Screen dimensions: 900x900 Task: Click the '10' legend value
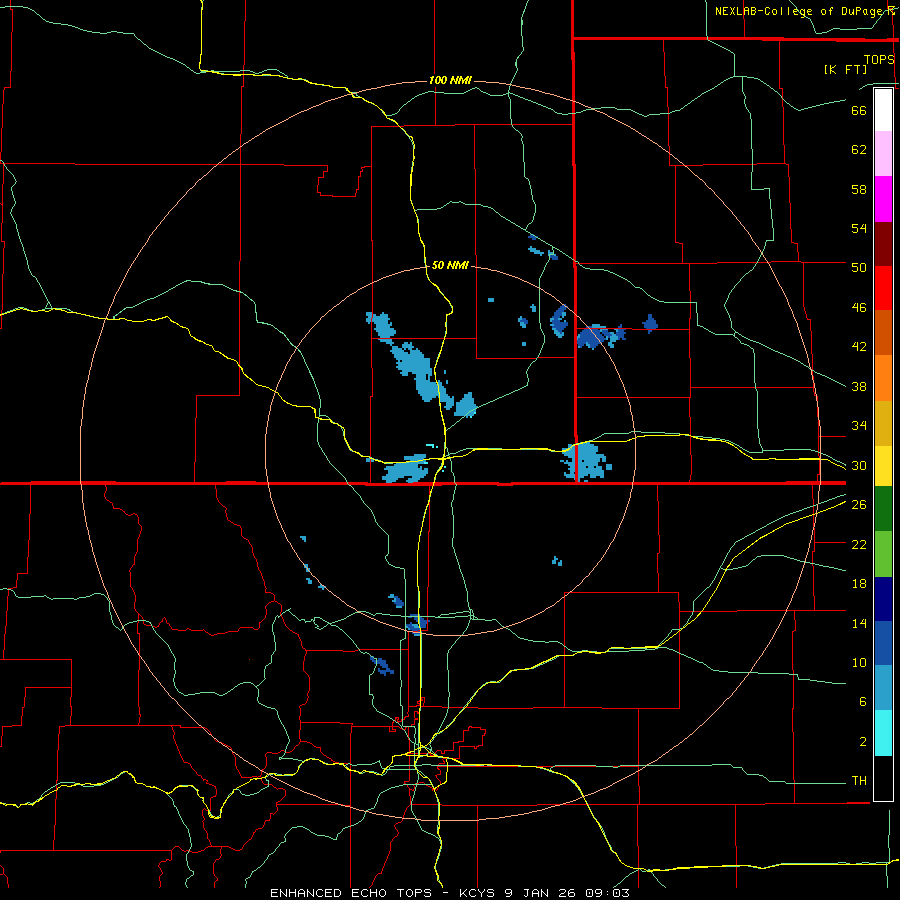pos(859,663)
